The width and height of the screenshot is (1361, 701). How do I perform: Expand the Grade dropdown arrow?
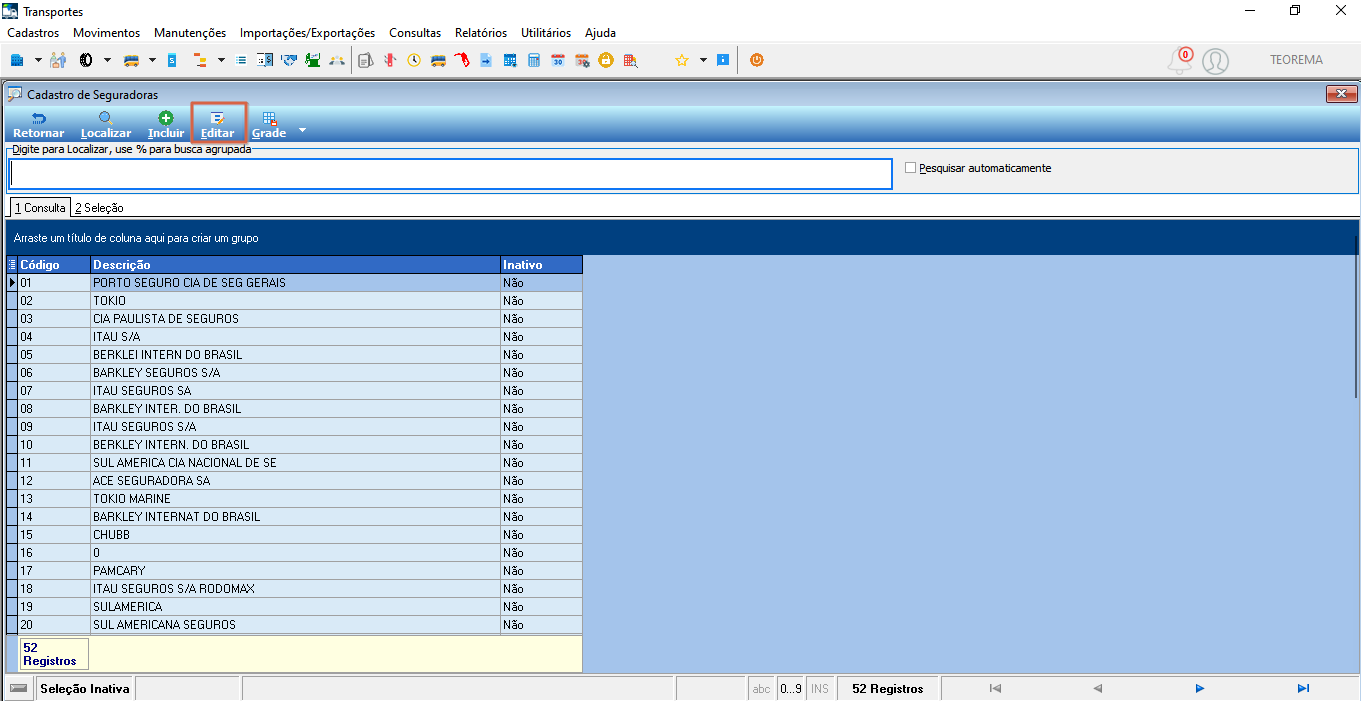[x=302, y=130]
